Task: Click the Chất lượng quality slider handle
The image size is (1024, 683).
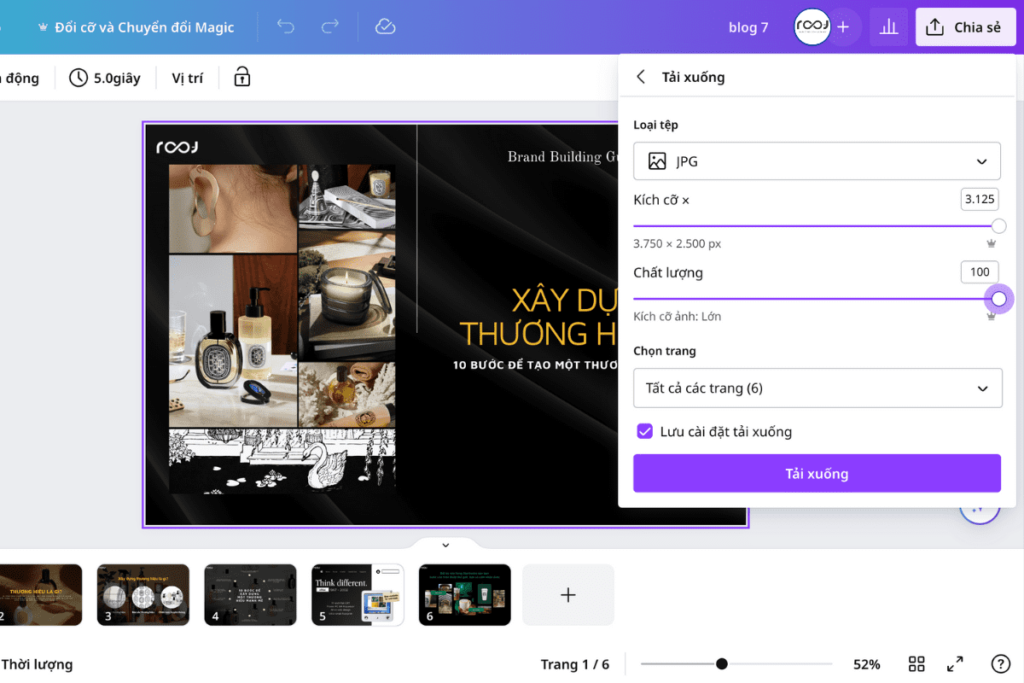Action: [x=999, y=299]
